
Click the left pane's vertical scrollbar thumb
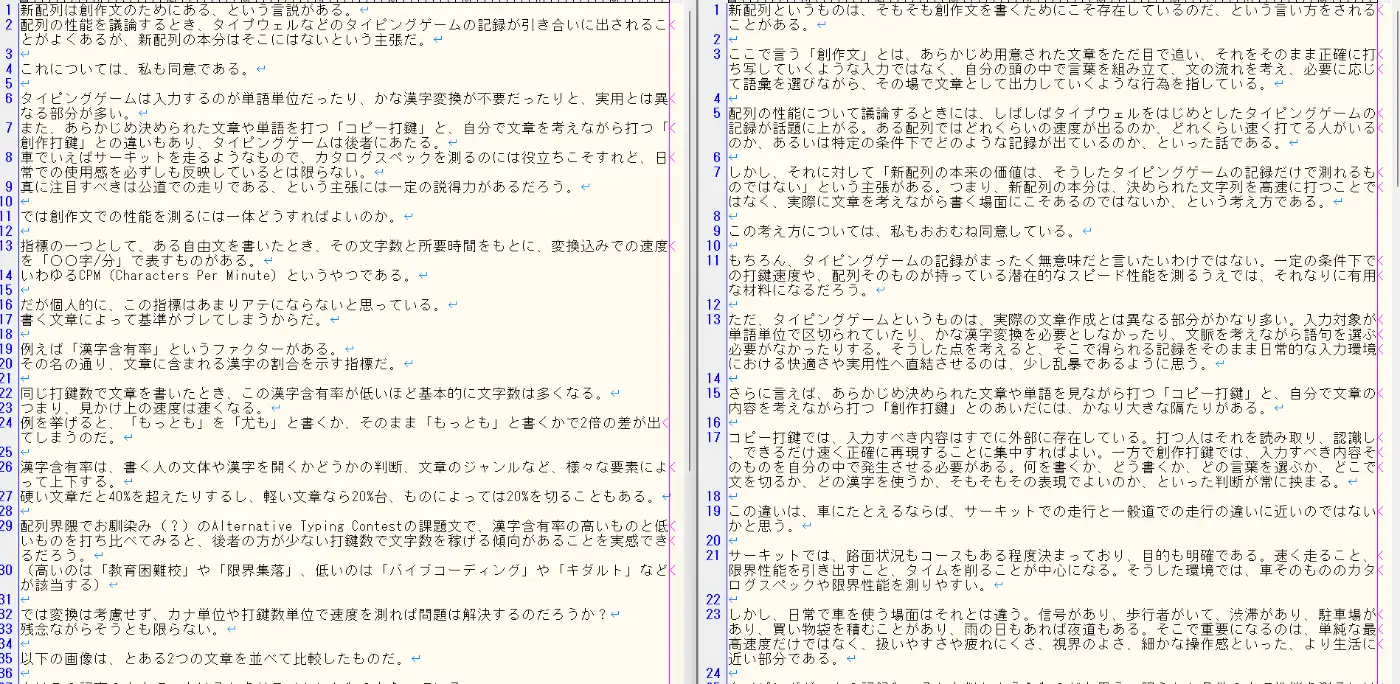click(x=687, y=240)
